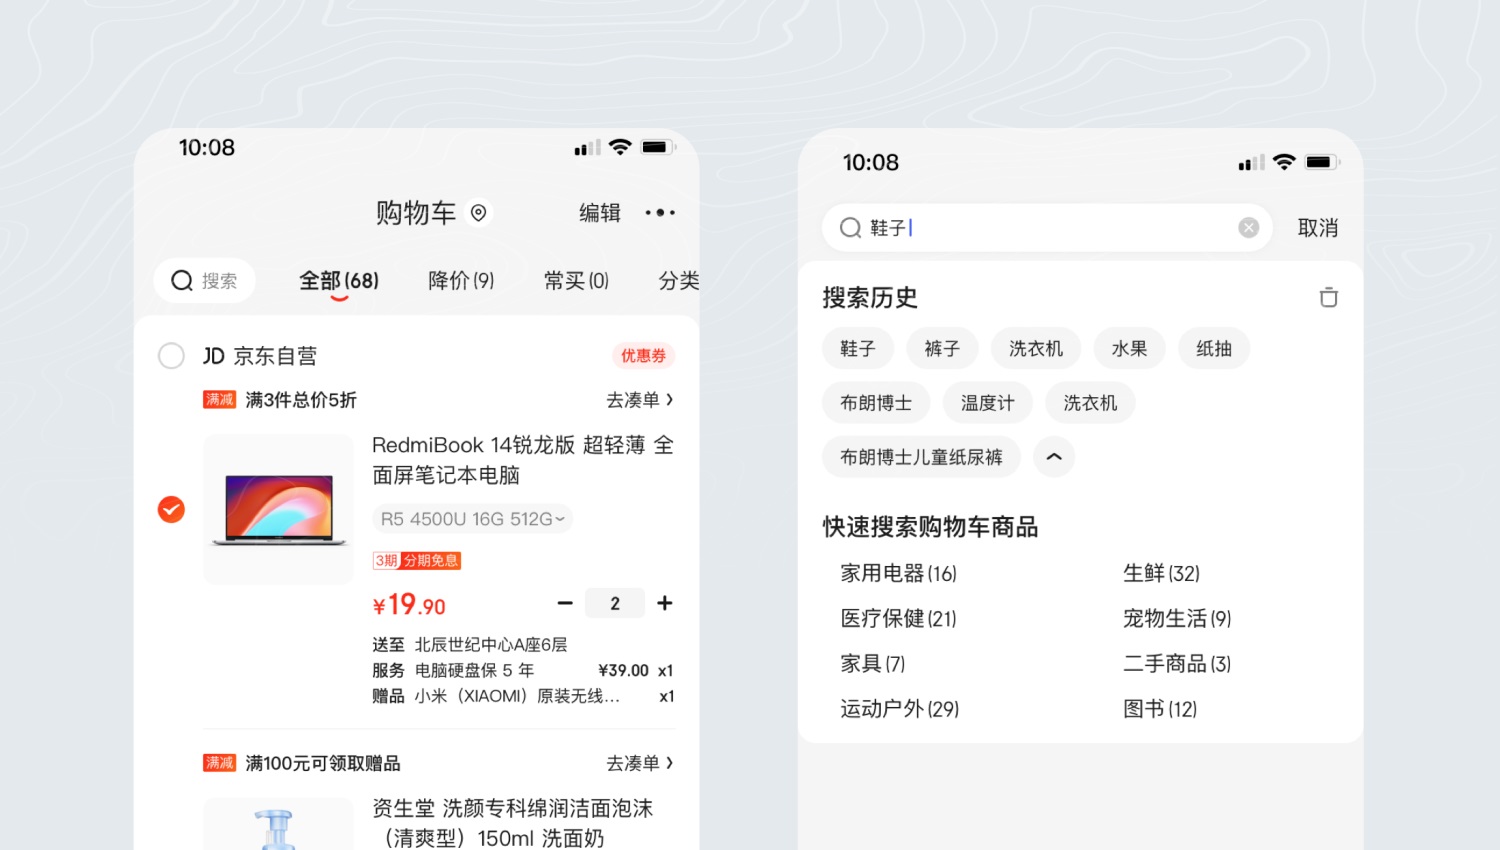Switch to the 常买(0) tab
The image size is (1500, 850).
(x=575, y=281)
